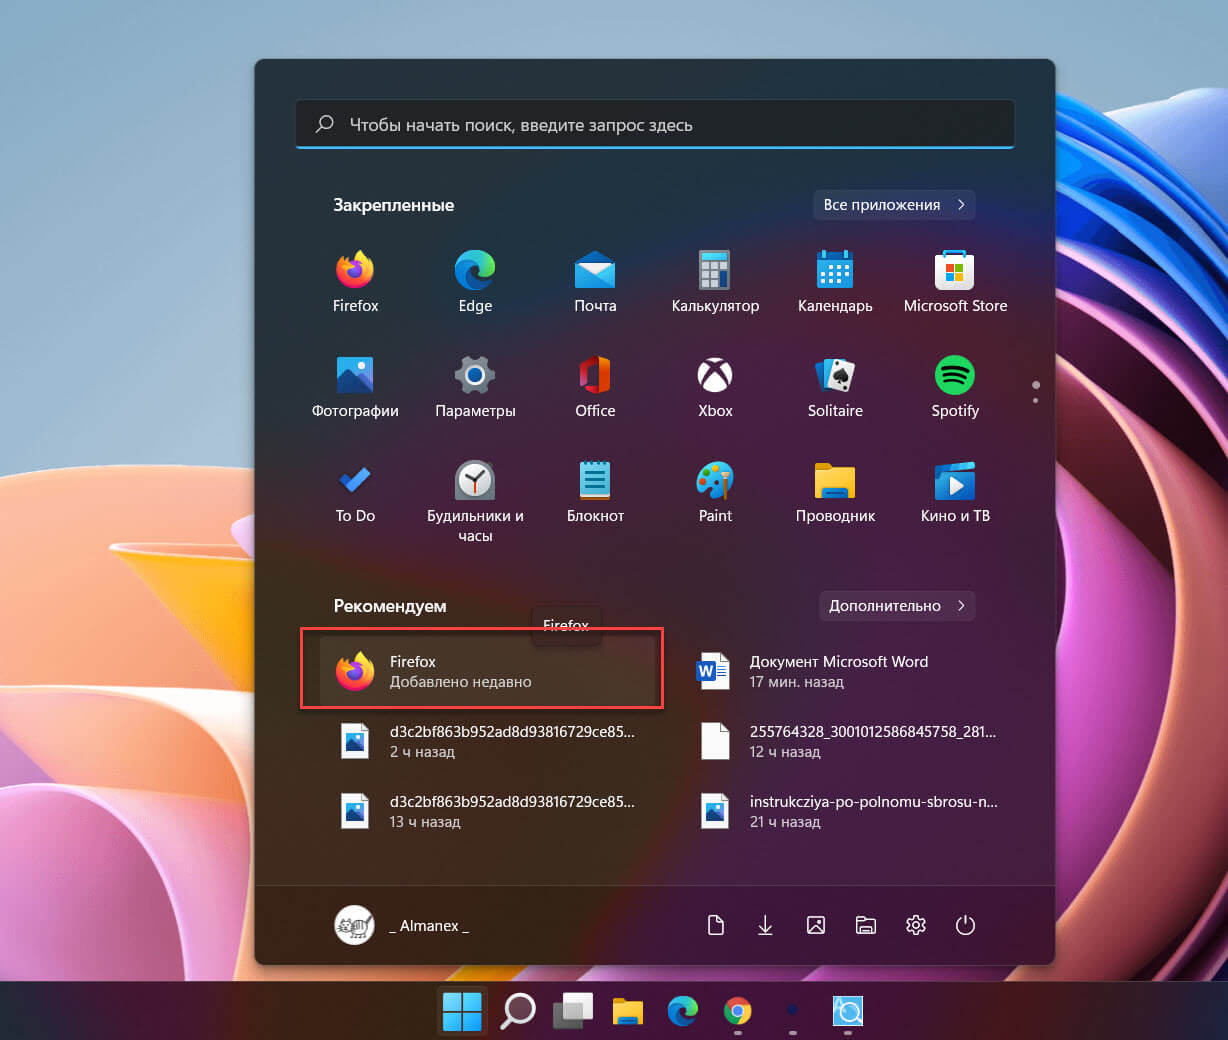Open pinned Firefox app
Image resolution: width=1228 pixels, height=1040 pixels.
tap(355, 282)
